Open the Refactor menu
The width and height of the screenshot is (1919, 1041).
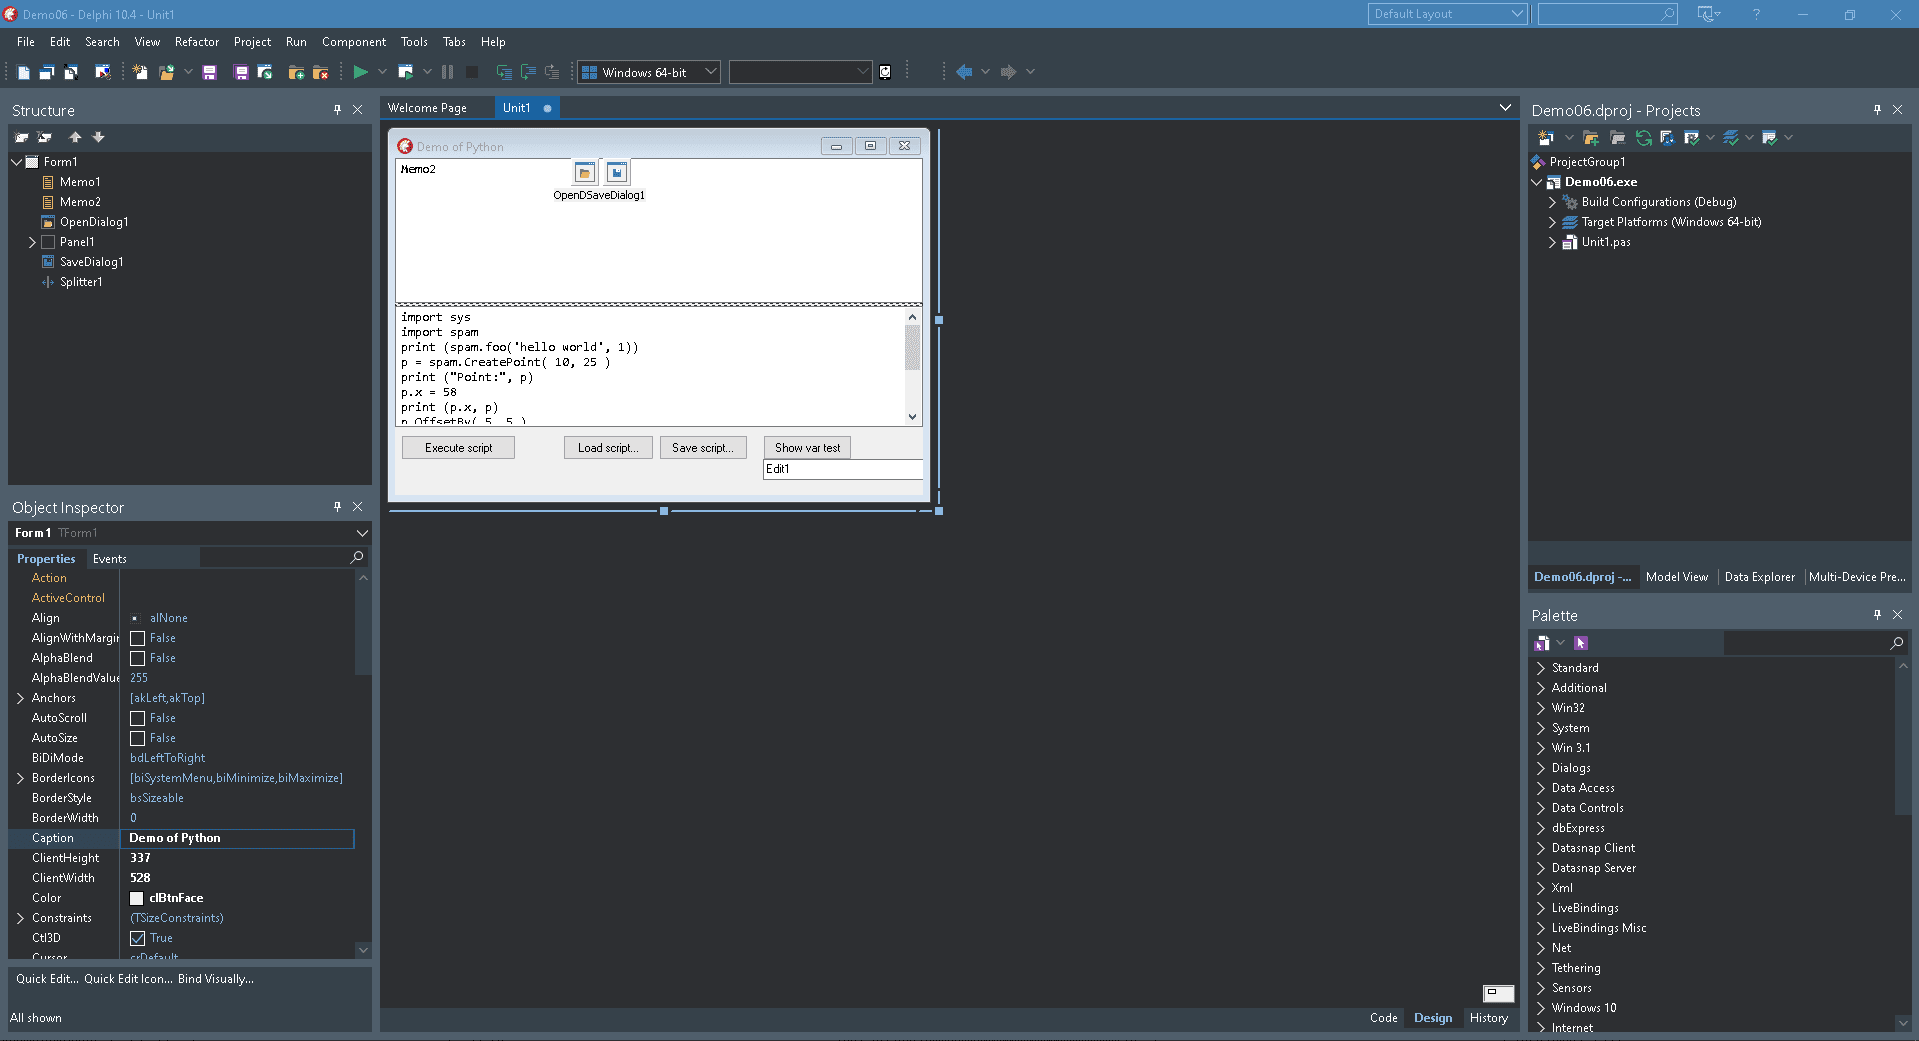pyautogui.click(x=196, y=42)
